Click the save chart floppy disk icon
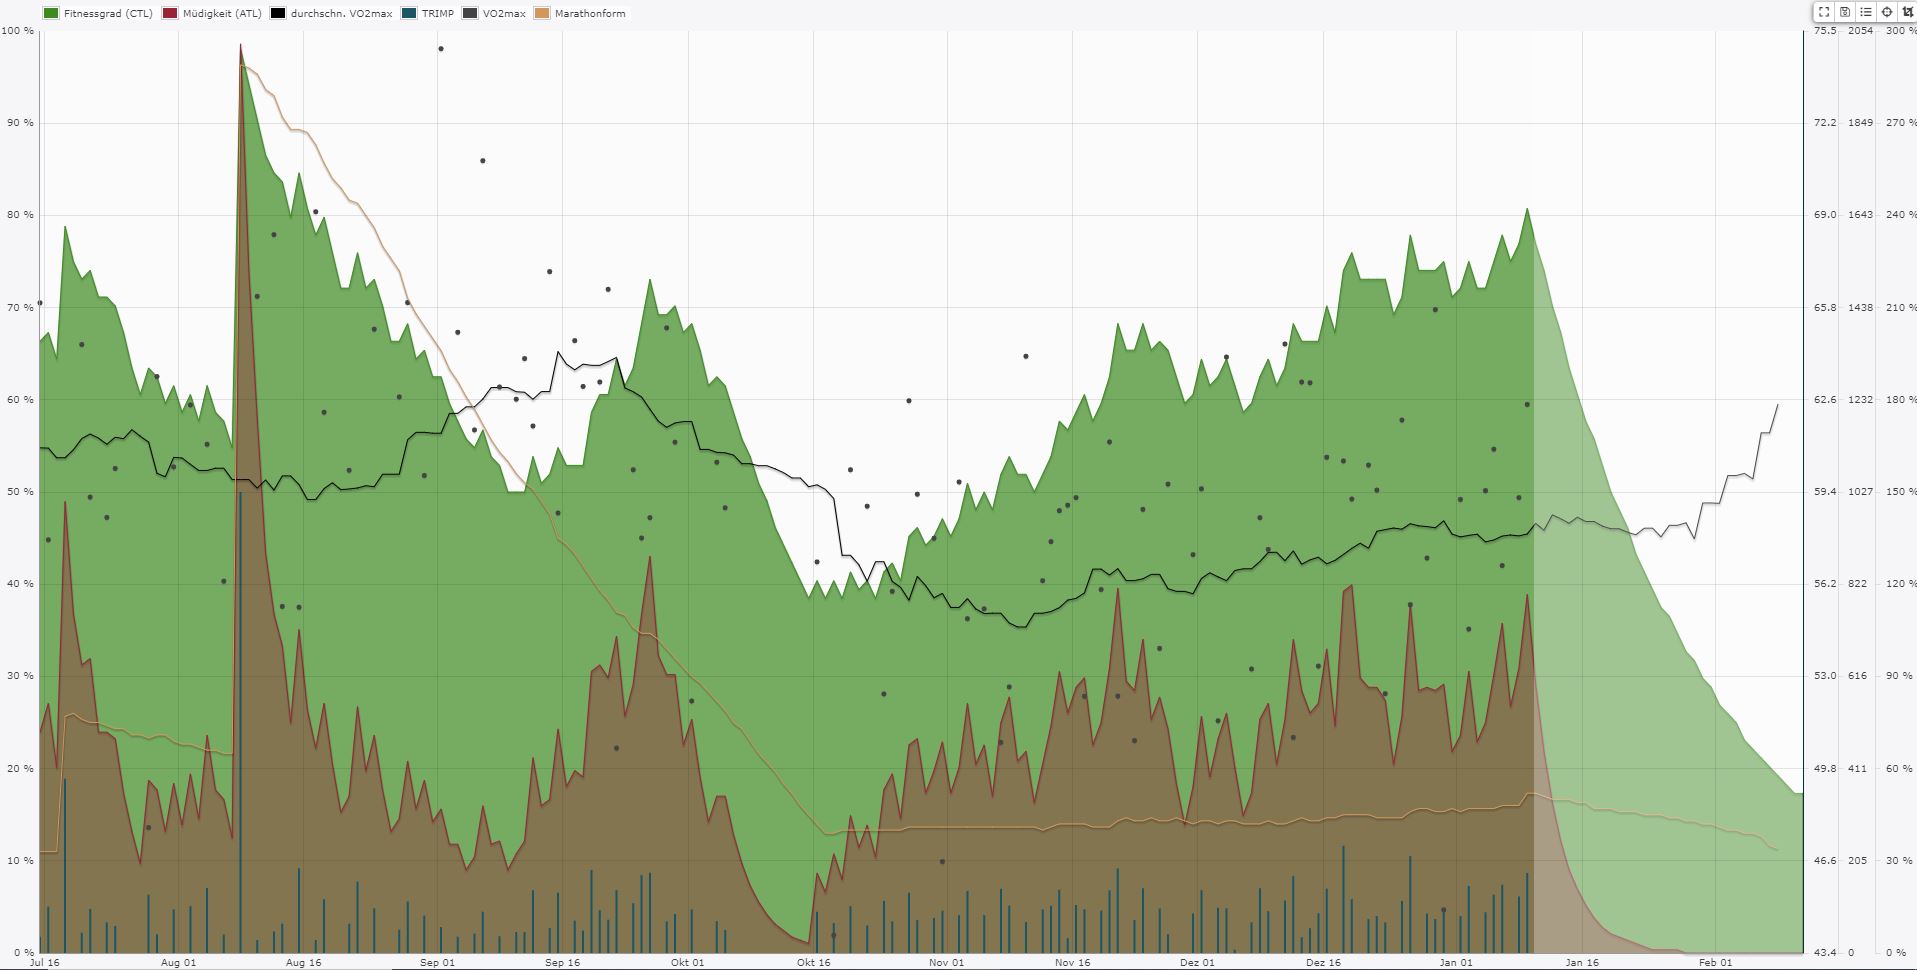Viewport: 1917px width, 970px height. [x=1845, y=12]
